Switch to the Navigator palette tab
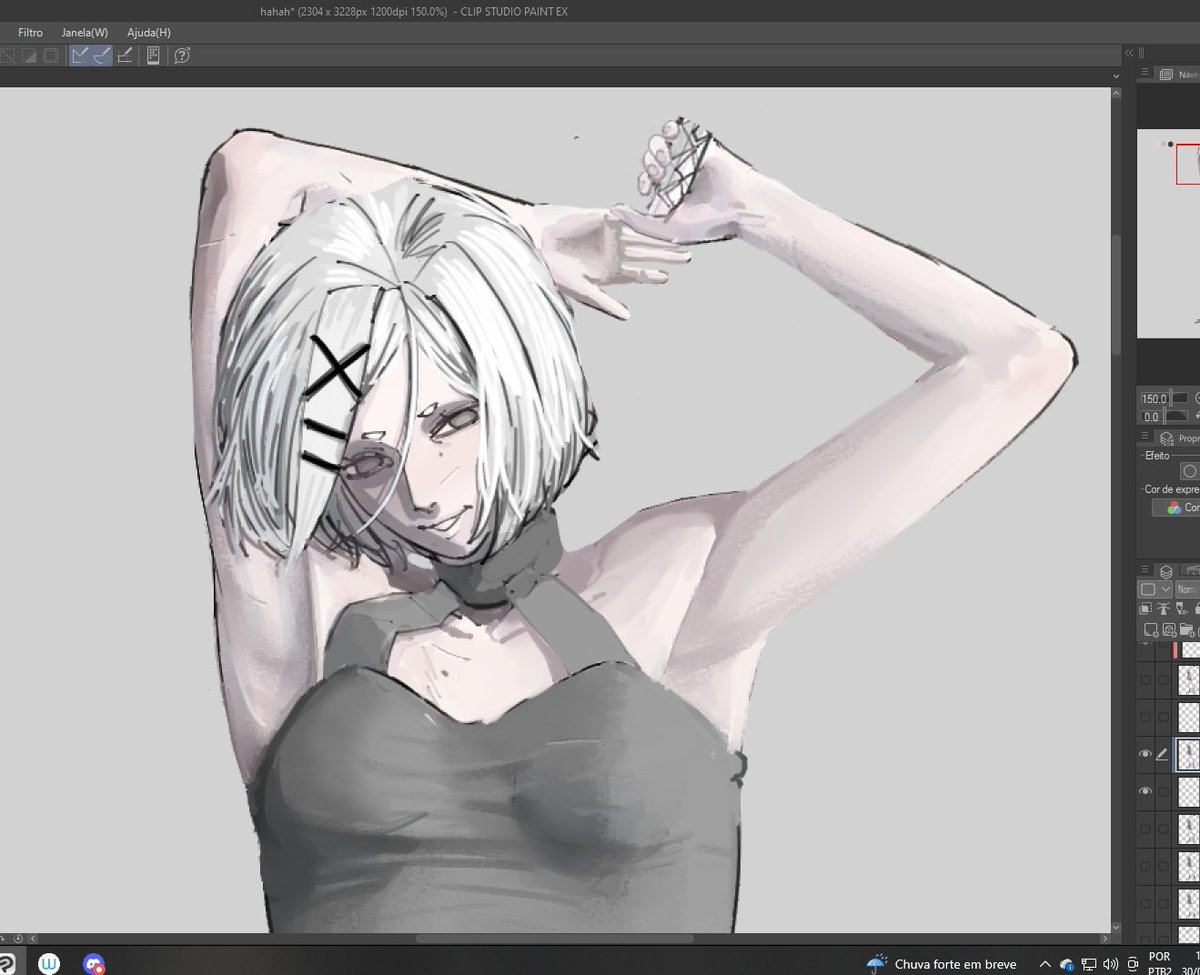The height and width of the screenshot is (975, 1200). [1180, 75]
